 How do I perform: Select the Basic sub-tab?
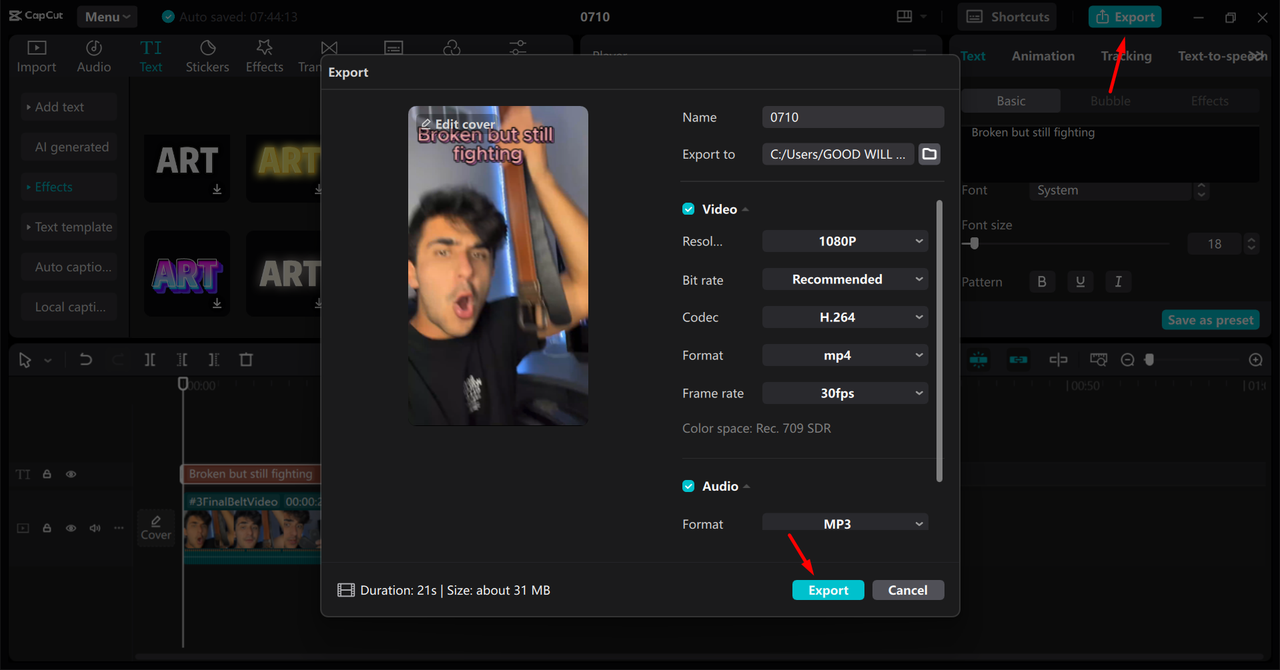pyautogui.click(x=1011, y=101)
